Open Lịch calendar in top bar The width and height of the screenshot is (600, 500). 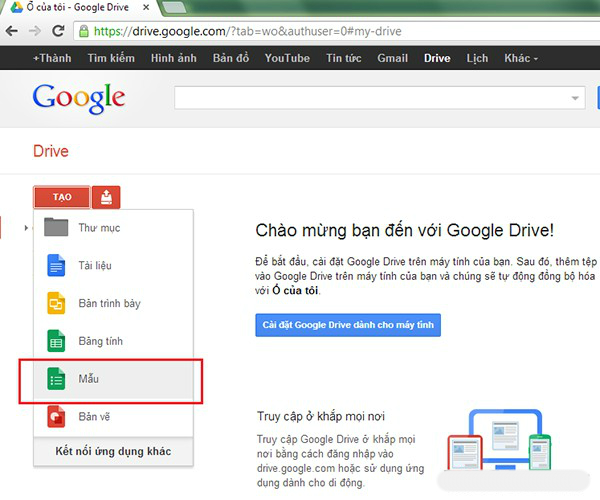pyautogui.click(x=477, y=58)
